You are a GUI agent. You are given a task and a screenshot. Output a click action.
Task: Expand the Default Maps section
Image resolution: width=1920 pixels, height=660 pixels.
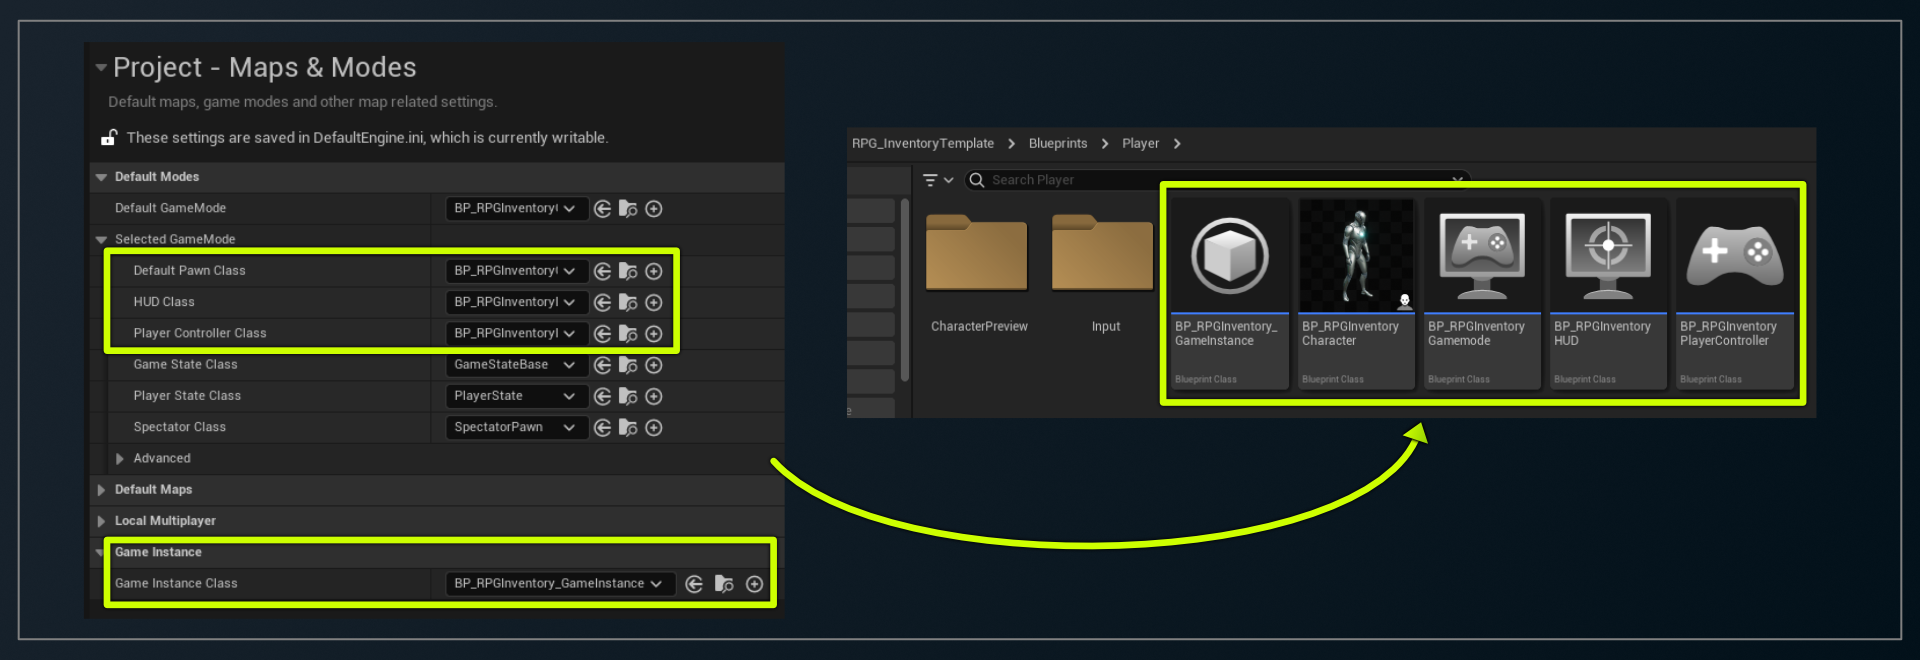pos(101,490)
